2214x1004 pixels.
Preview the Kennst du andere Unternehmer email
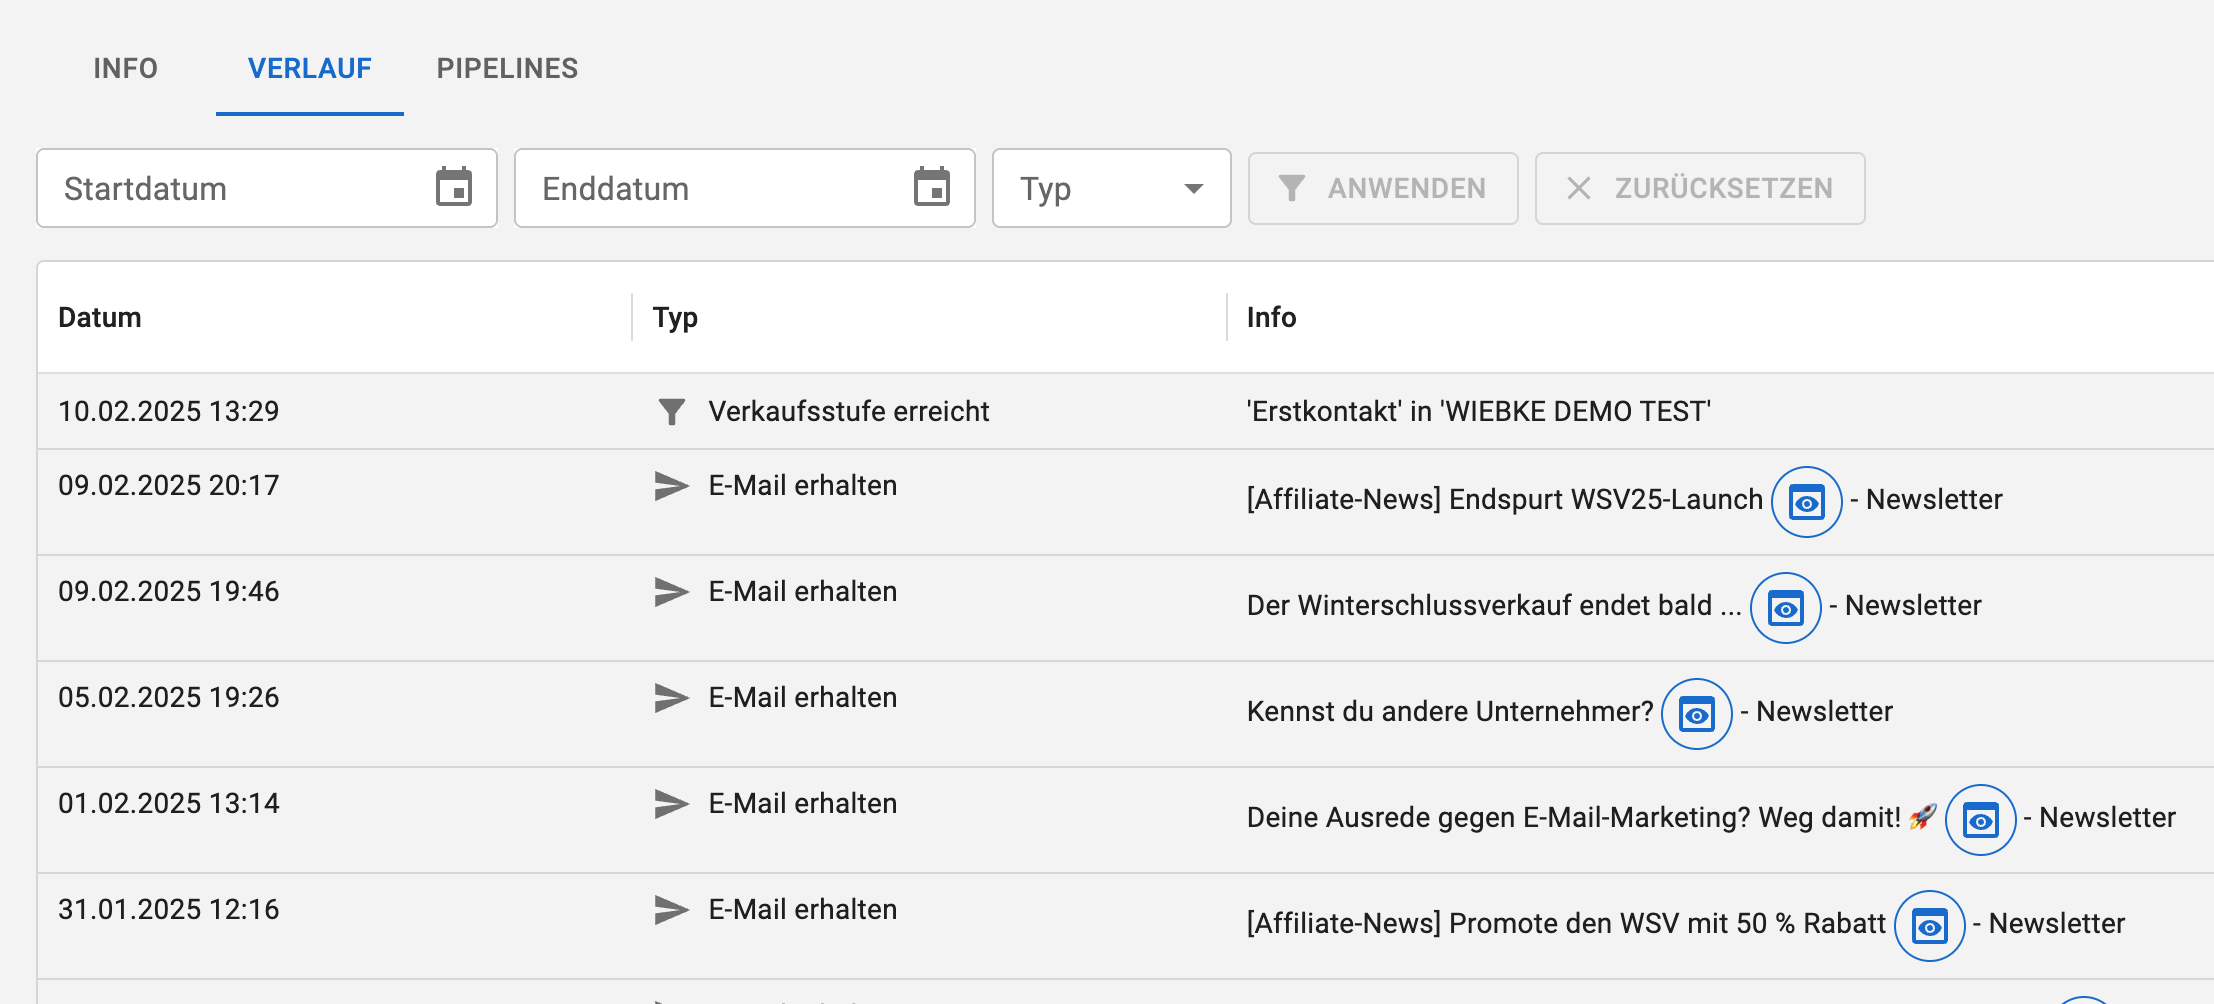click(1697, 714)
